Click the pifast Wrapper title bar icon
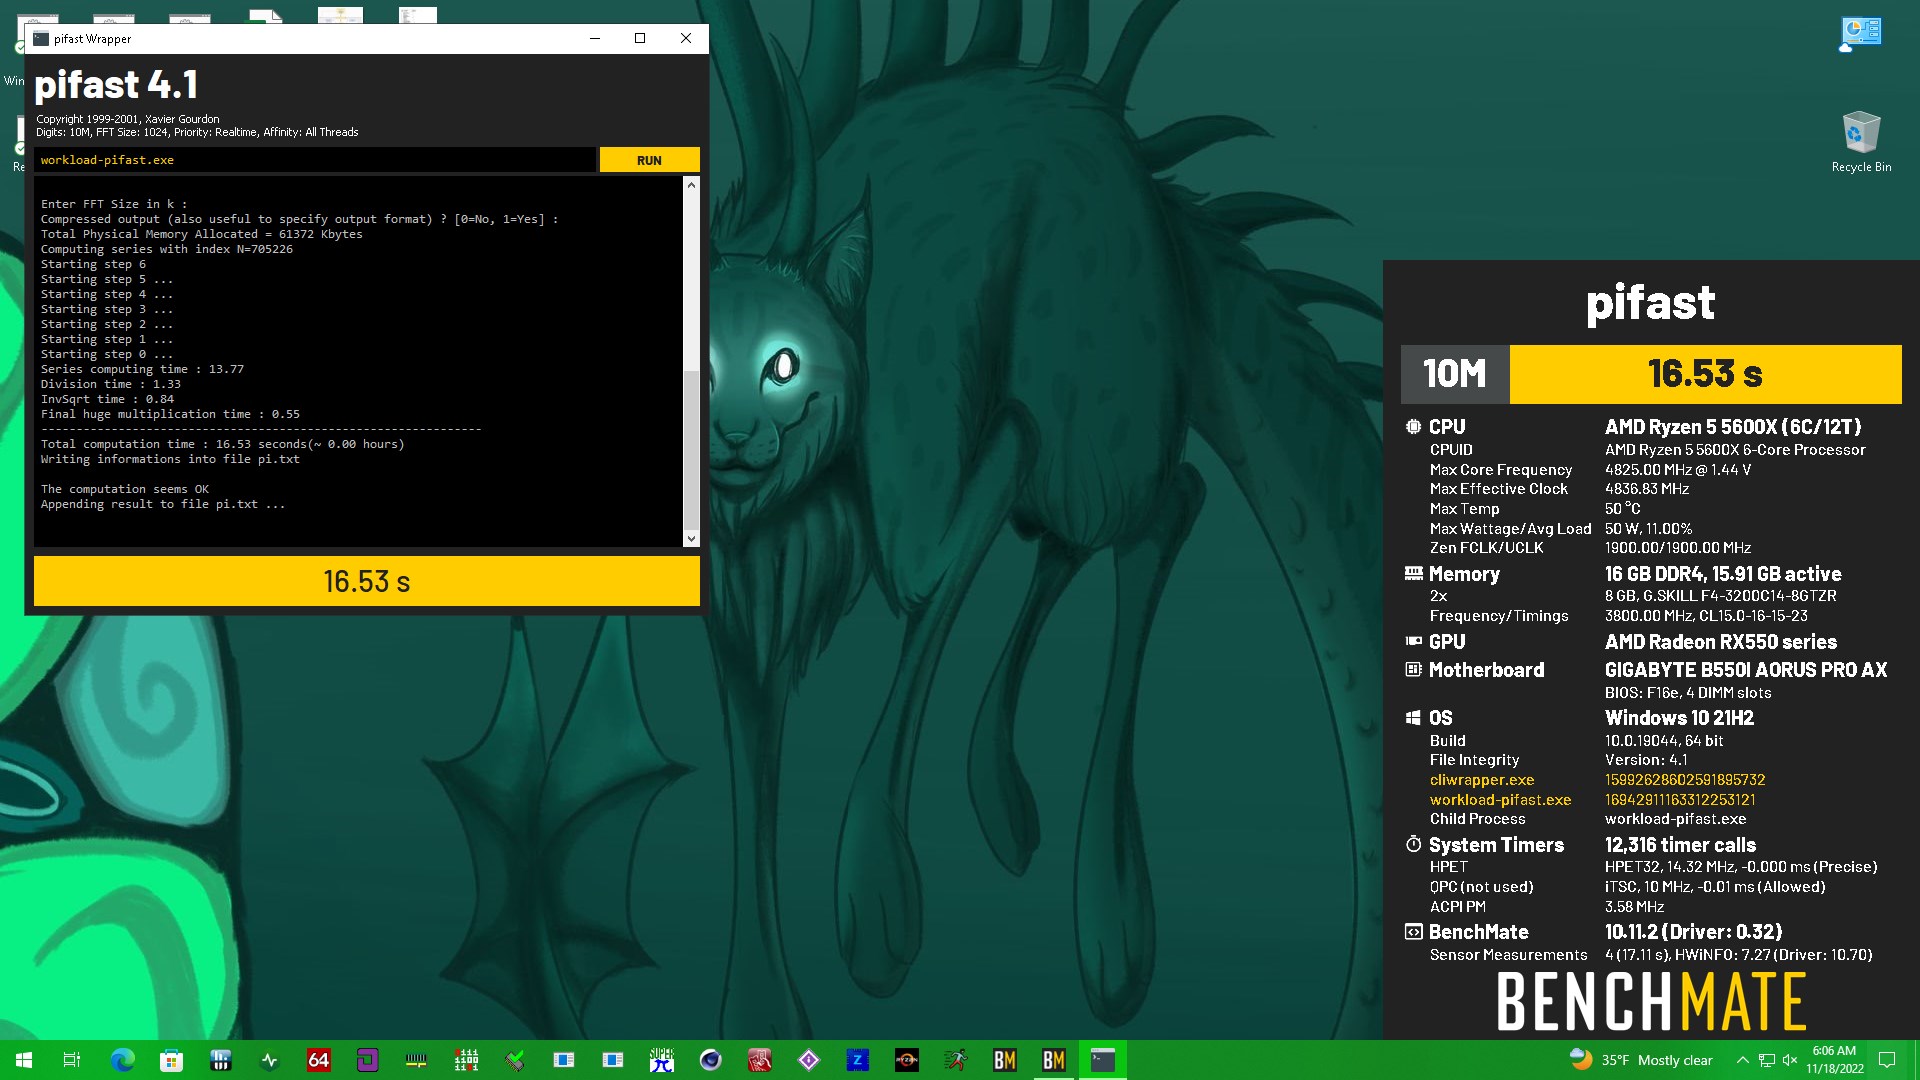This screenshot has height=1080, width=1920. (x=41, y=39)
